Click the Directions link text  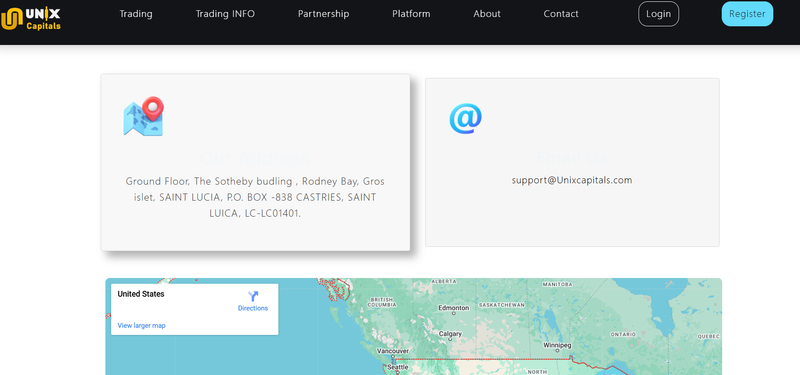tap(253, 308)
